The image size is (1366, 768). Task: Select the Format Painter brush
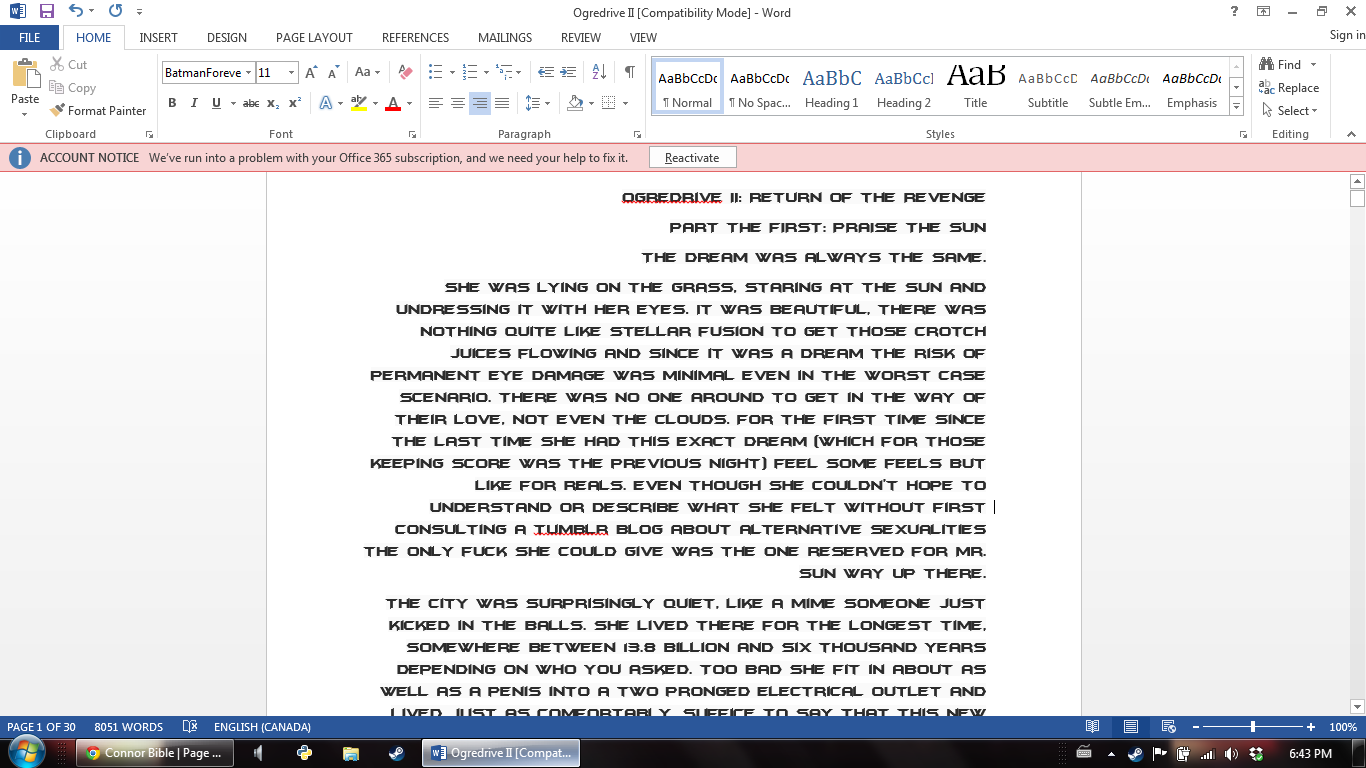98,111
